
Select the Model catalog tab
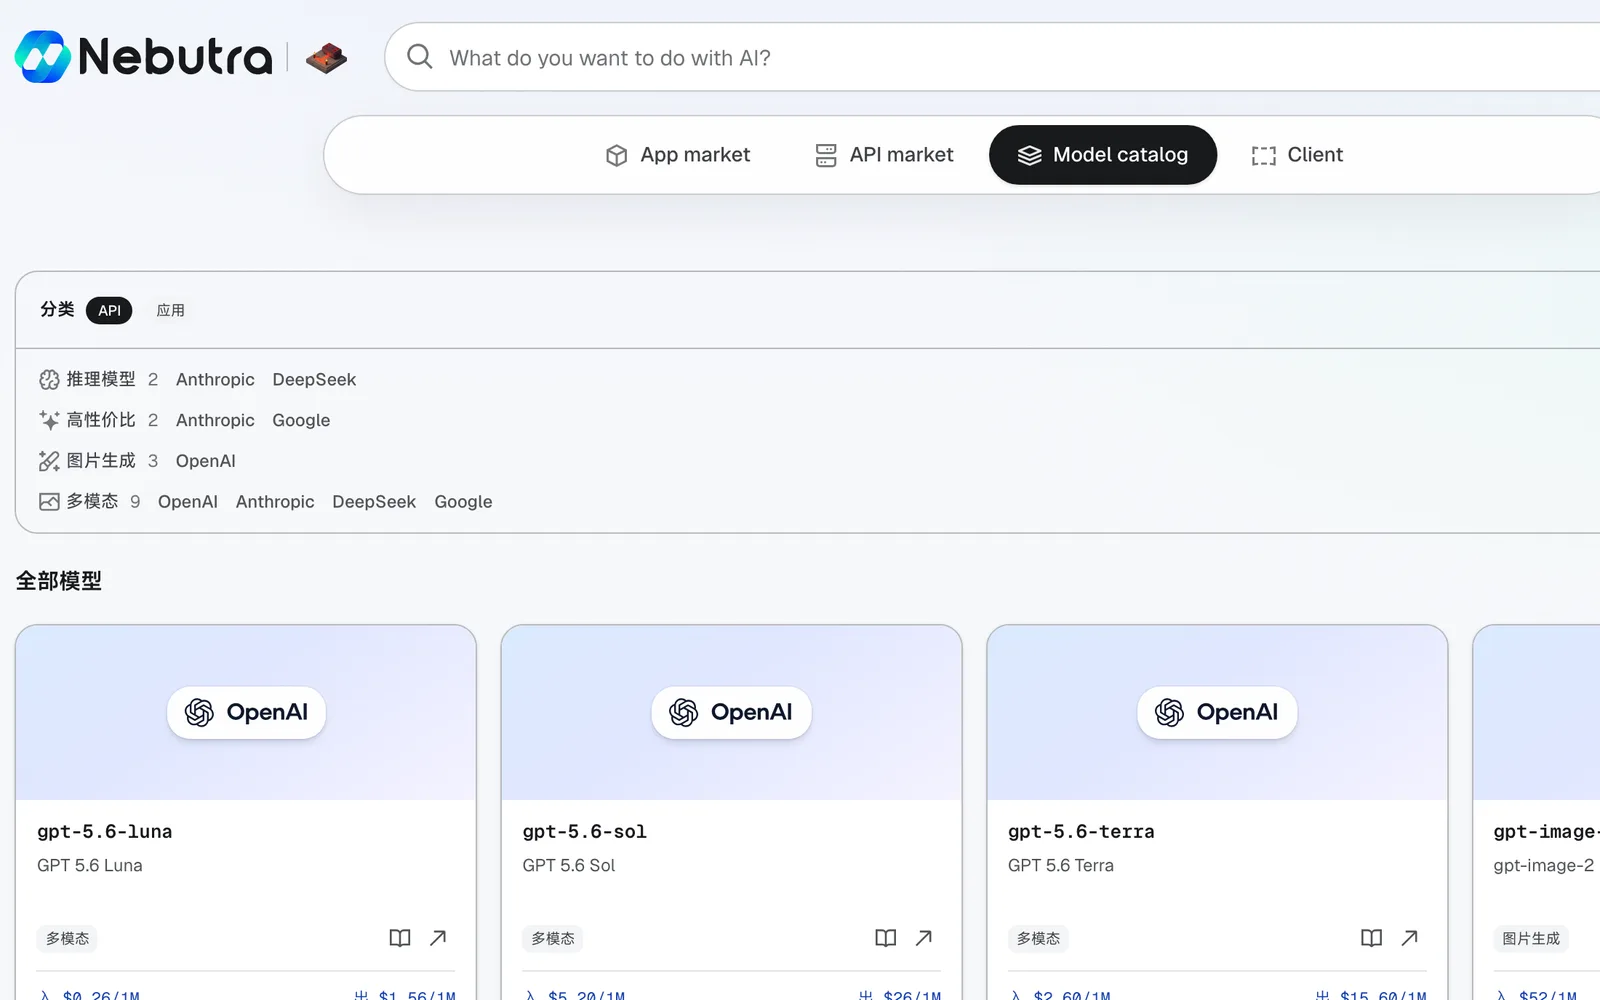(1103, 155)
